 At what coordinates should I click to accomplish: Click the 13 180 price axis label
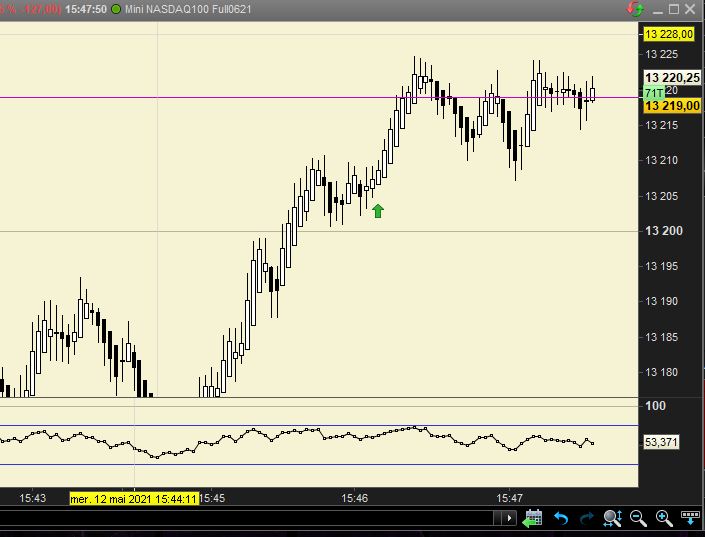click(661, 372)
